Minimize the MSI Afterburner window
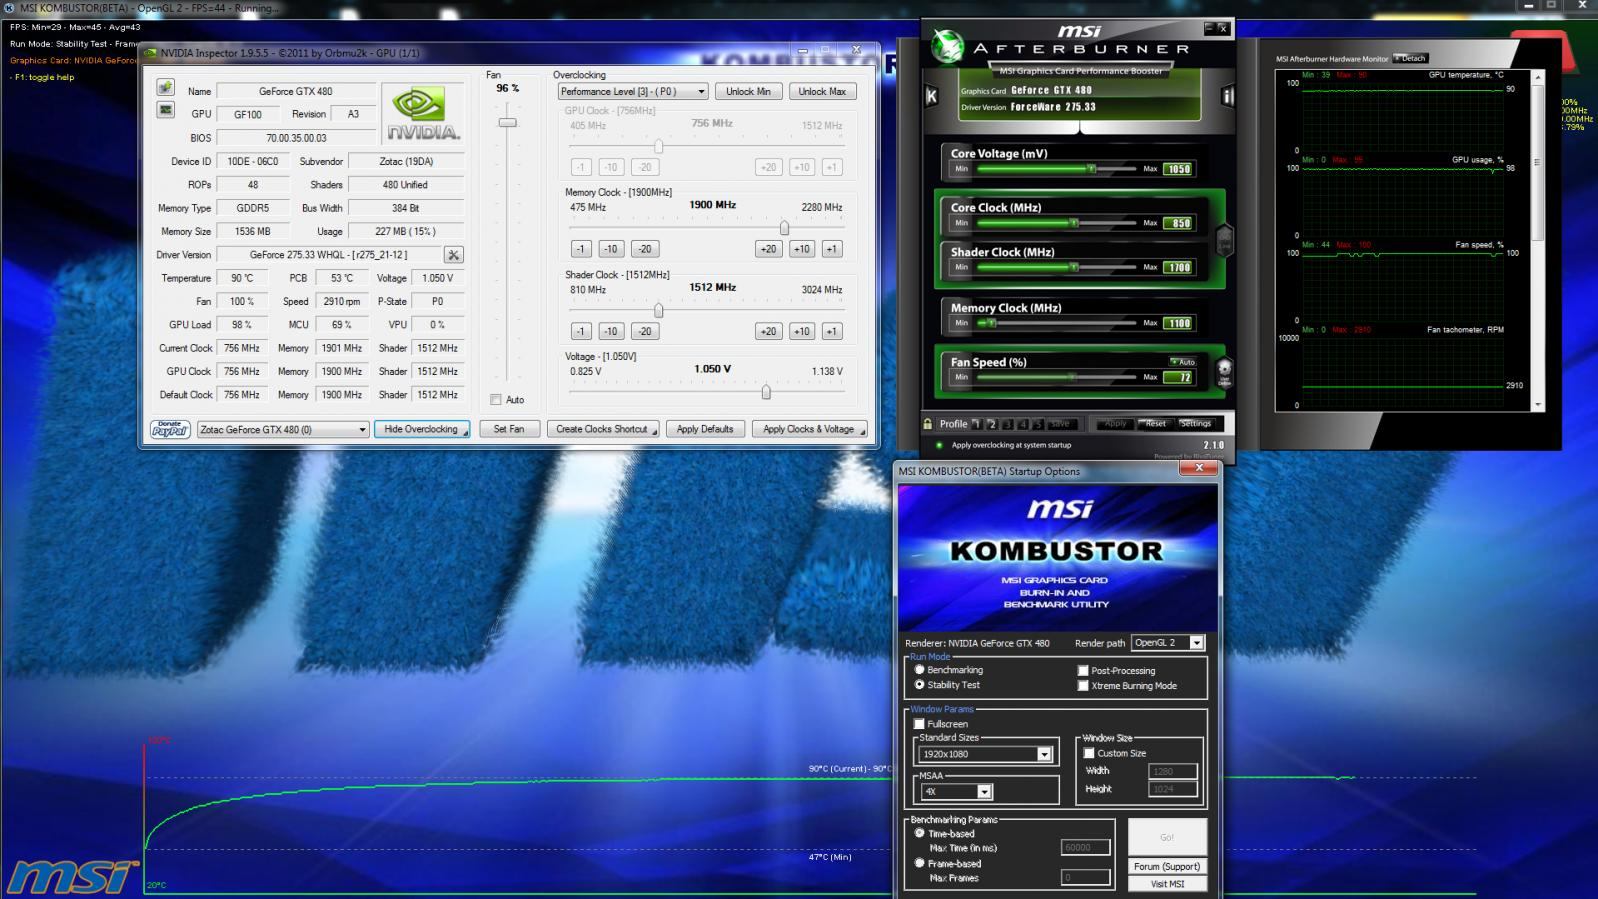The image size is (1598, 899). (1209, 28)
